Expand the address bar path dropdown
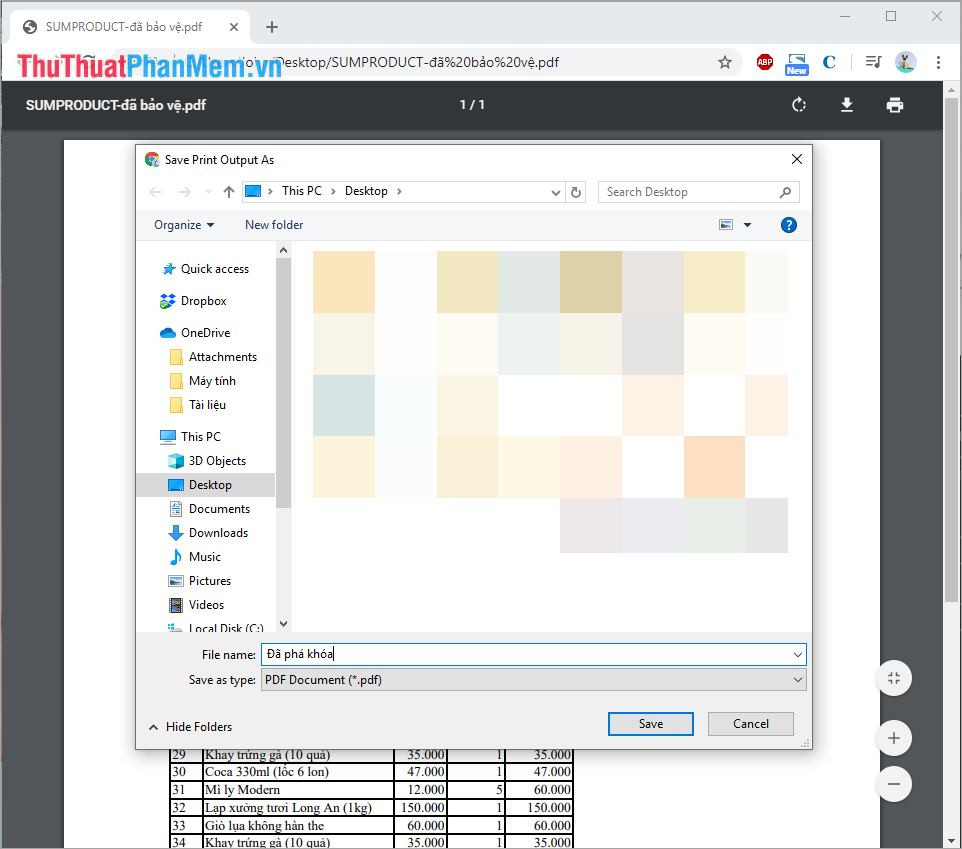The image size is (962, 849). point(555,193)
